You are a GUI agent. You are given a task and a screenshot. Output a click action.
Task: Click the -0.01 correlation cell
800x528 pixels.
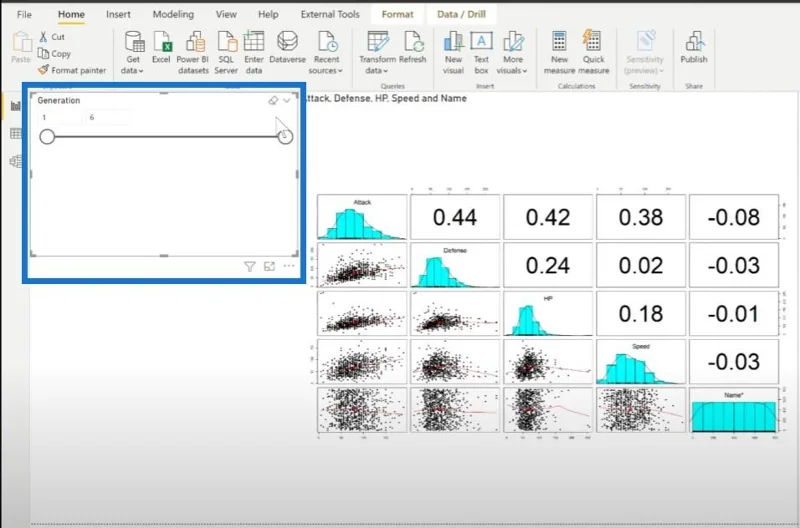(734, 313)
